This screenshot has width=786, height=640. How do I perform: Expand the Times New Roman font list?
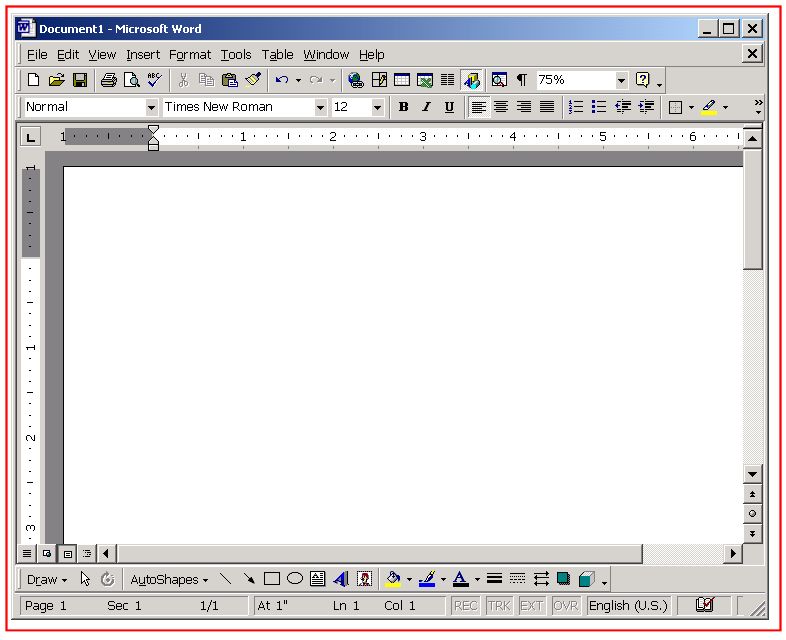[x=320, y=107]
